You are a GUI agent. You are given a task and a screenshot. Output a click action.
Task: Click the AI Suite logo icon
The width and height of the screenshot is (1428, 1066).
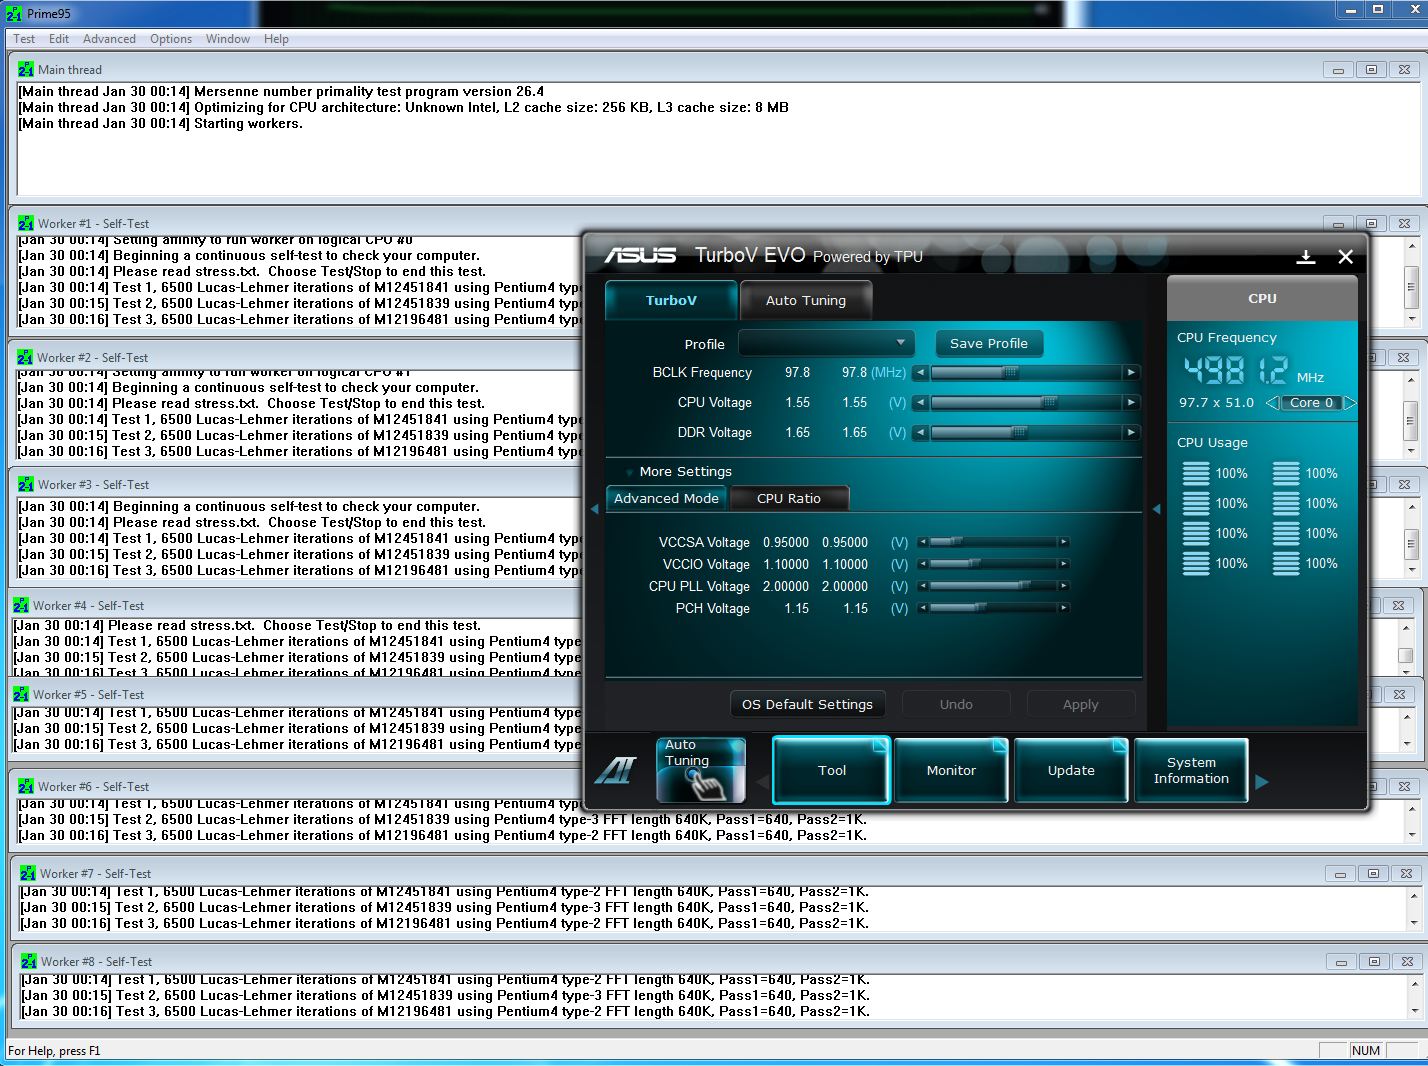(x=615, y=770)
